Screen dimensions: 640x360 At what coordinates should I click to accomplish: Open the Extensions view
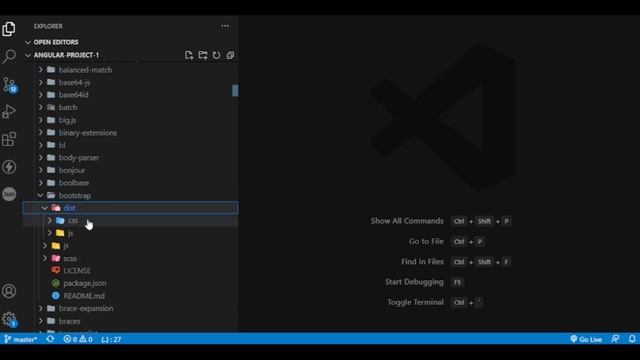[x=9, y=139]
